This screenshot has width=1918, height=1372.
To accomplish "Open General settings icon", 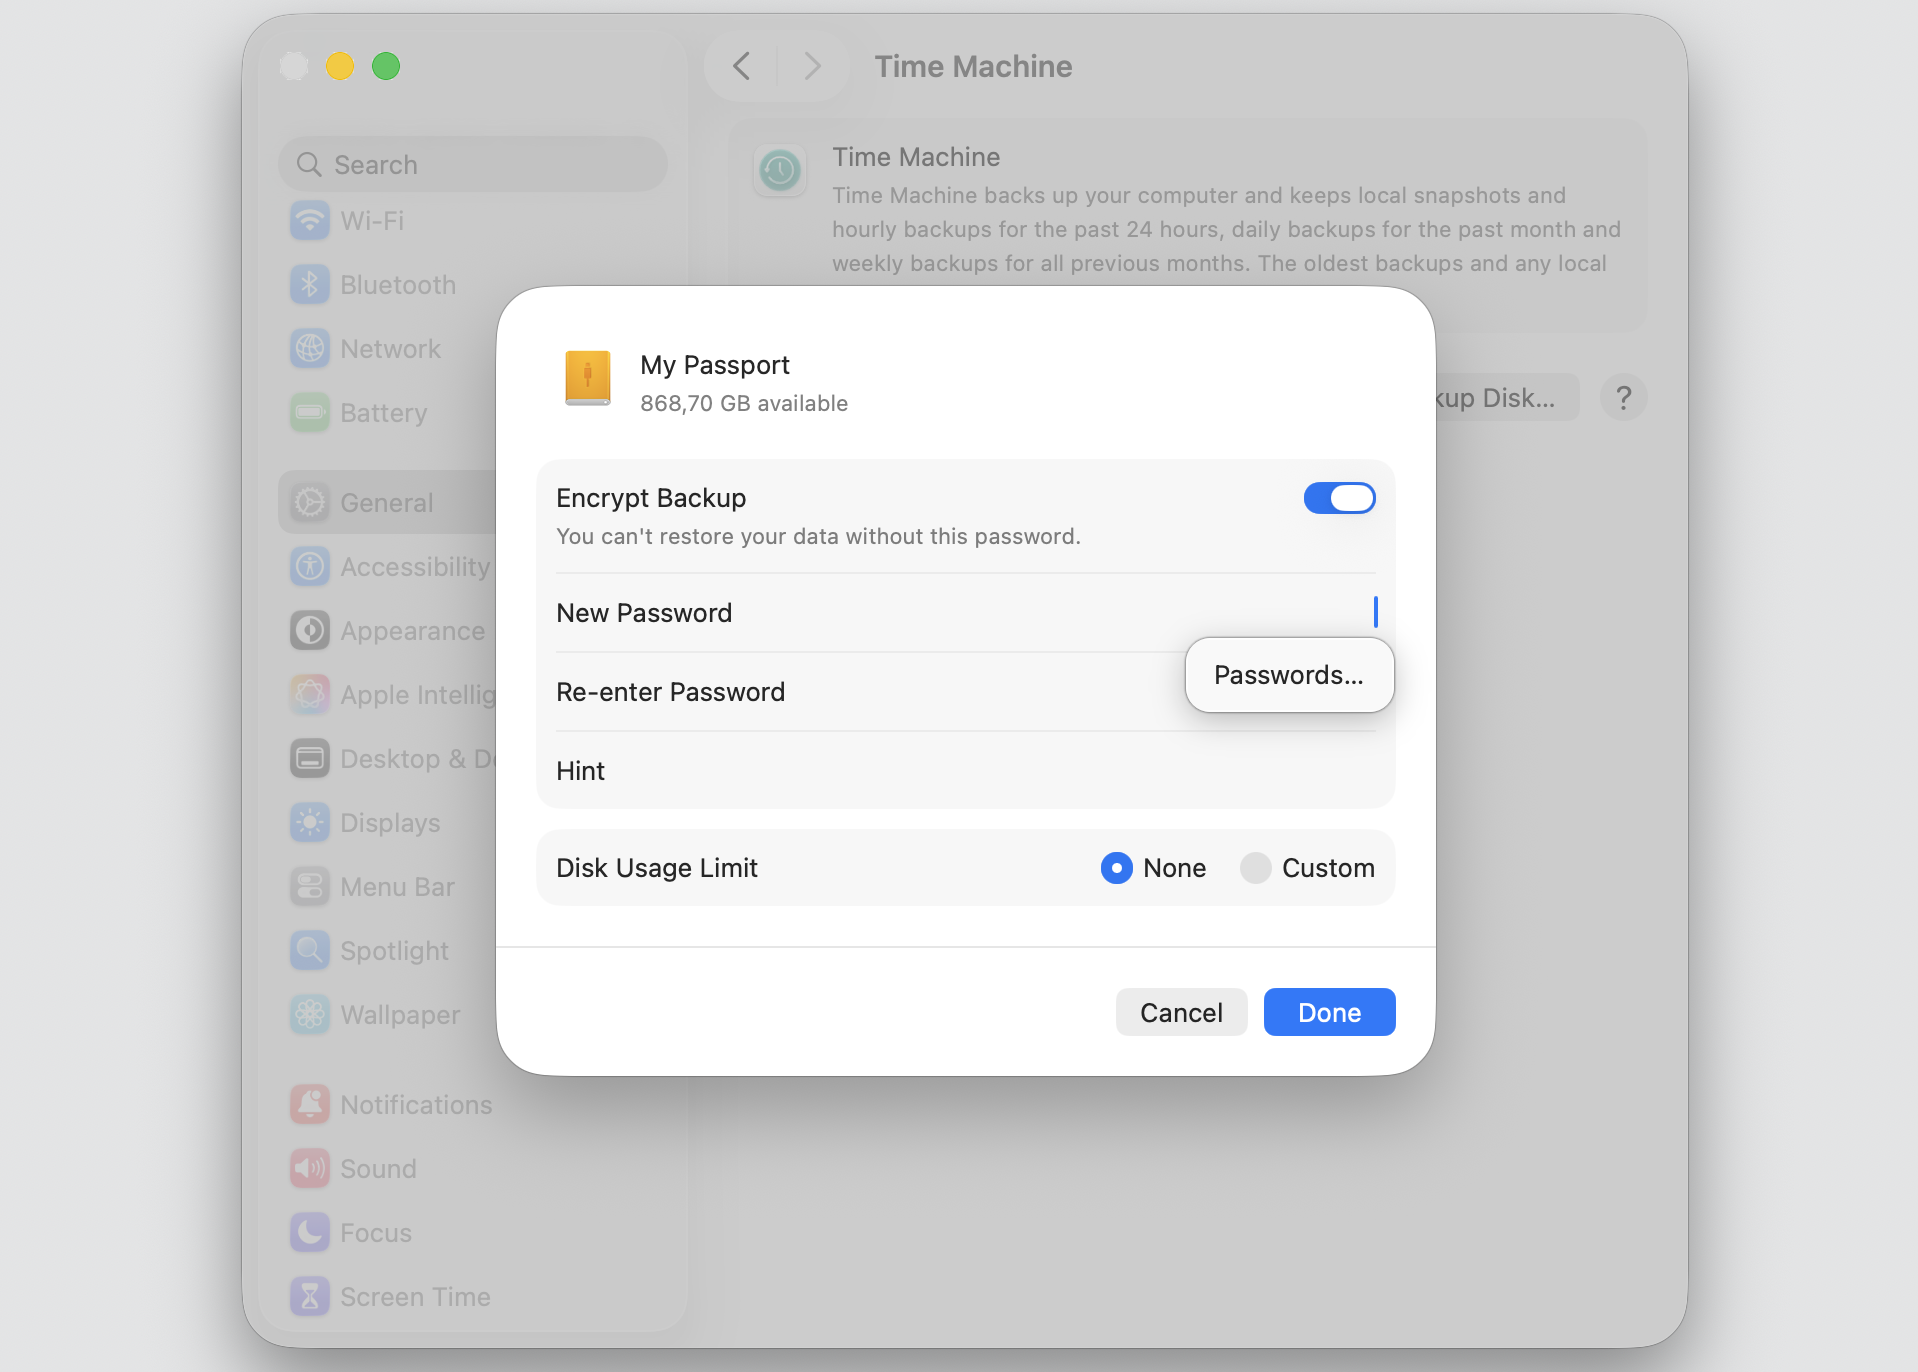I will pos(310,502).
